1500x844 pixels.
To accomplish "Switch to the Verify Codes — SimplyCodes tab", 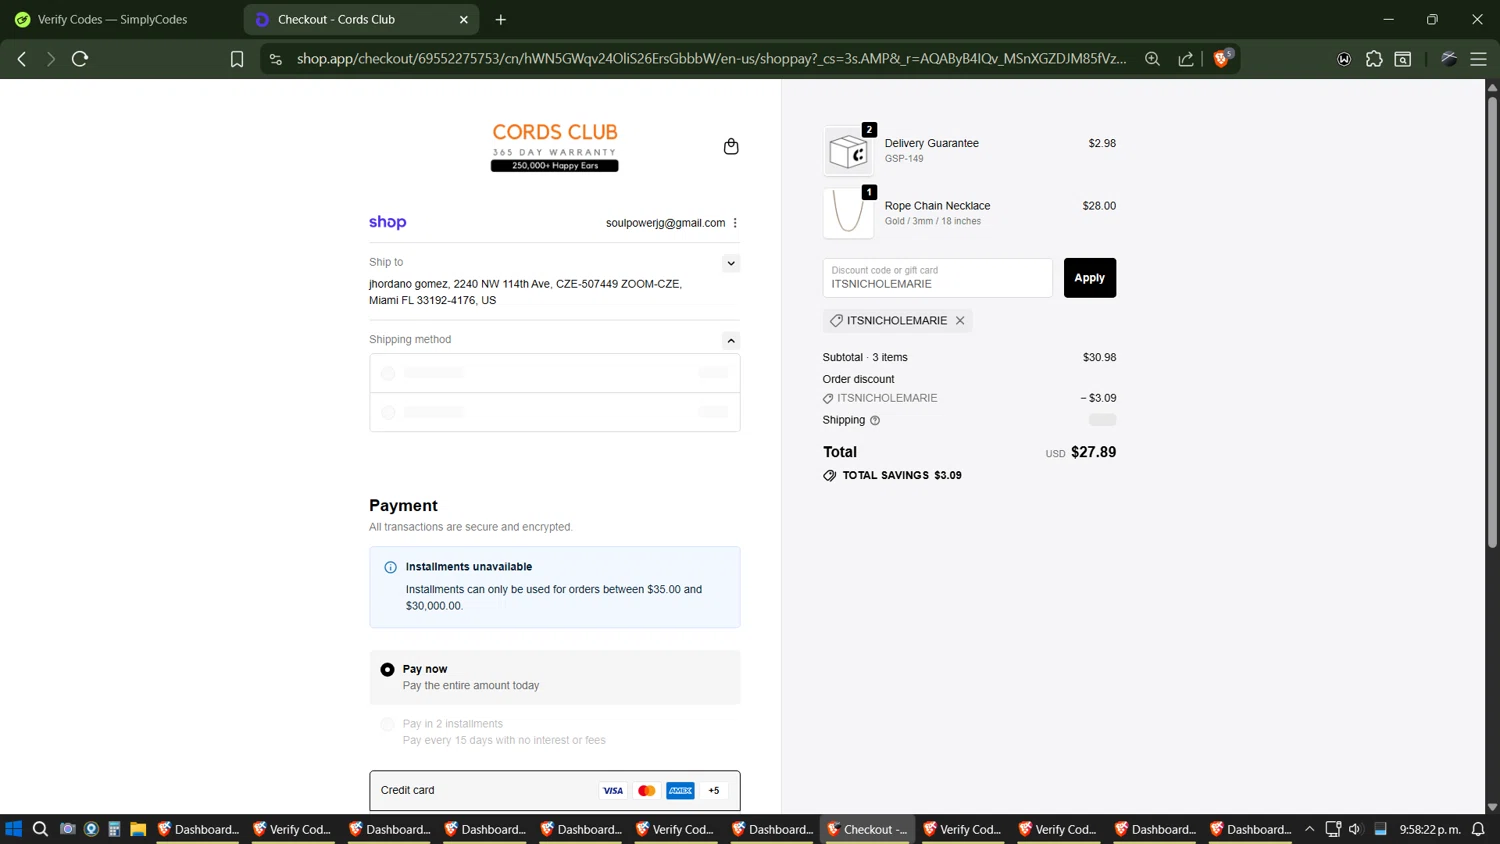I will 112,19.
